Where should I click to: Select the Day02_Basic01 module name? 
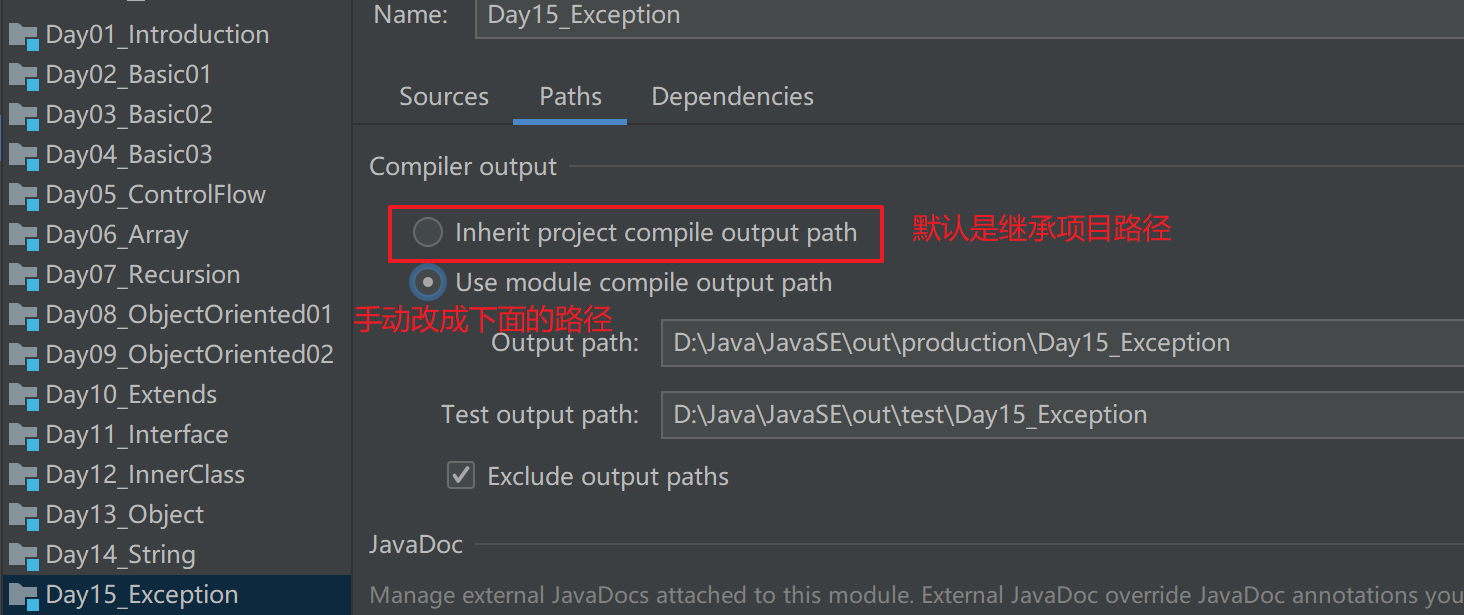[x=128, y=75]
